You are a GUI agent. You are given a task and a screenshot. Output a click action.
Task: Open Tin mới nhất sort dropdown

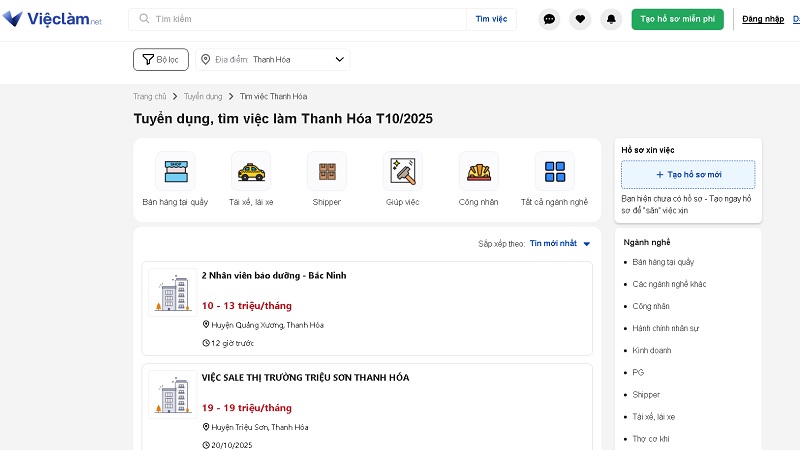click(x=560, y=243)
